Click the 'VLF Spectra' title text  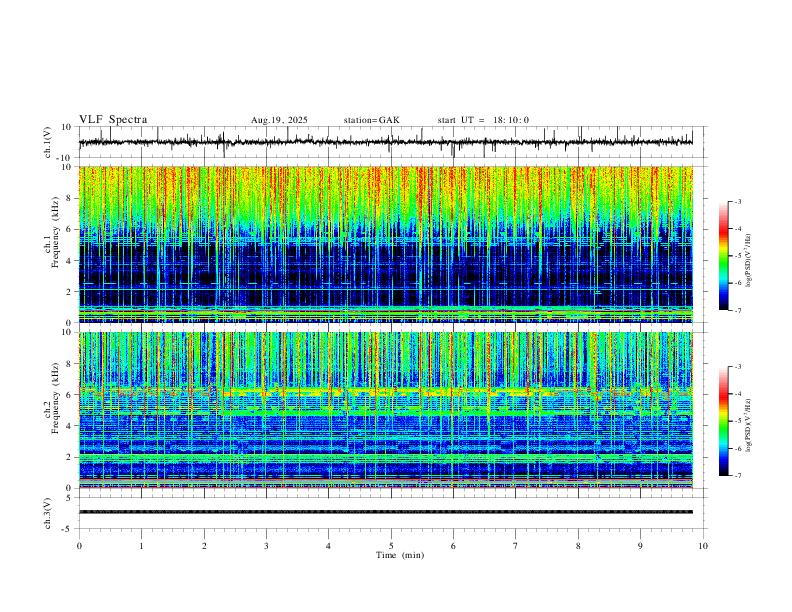click(x=113, y=120)
